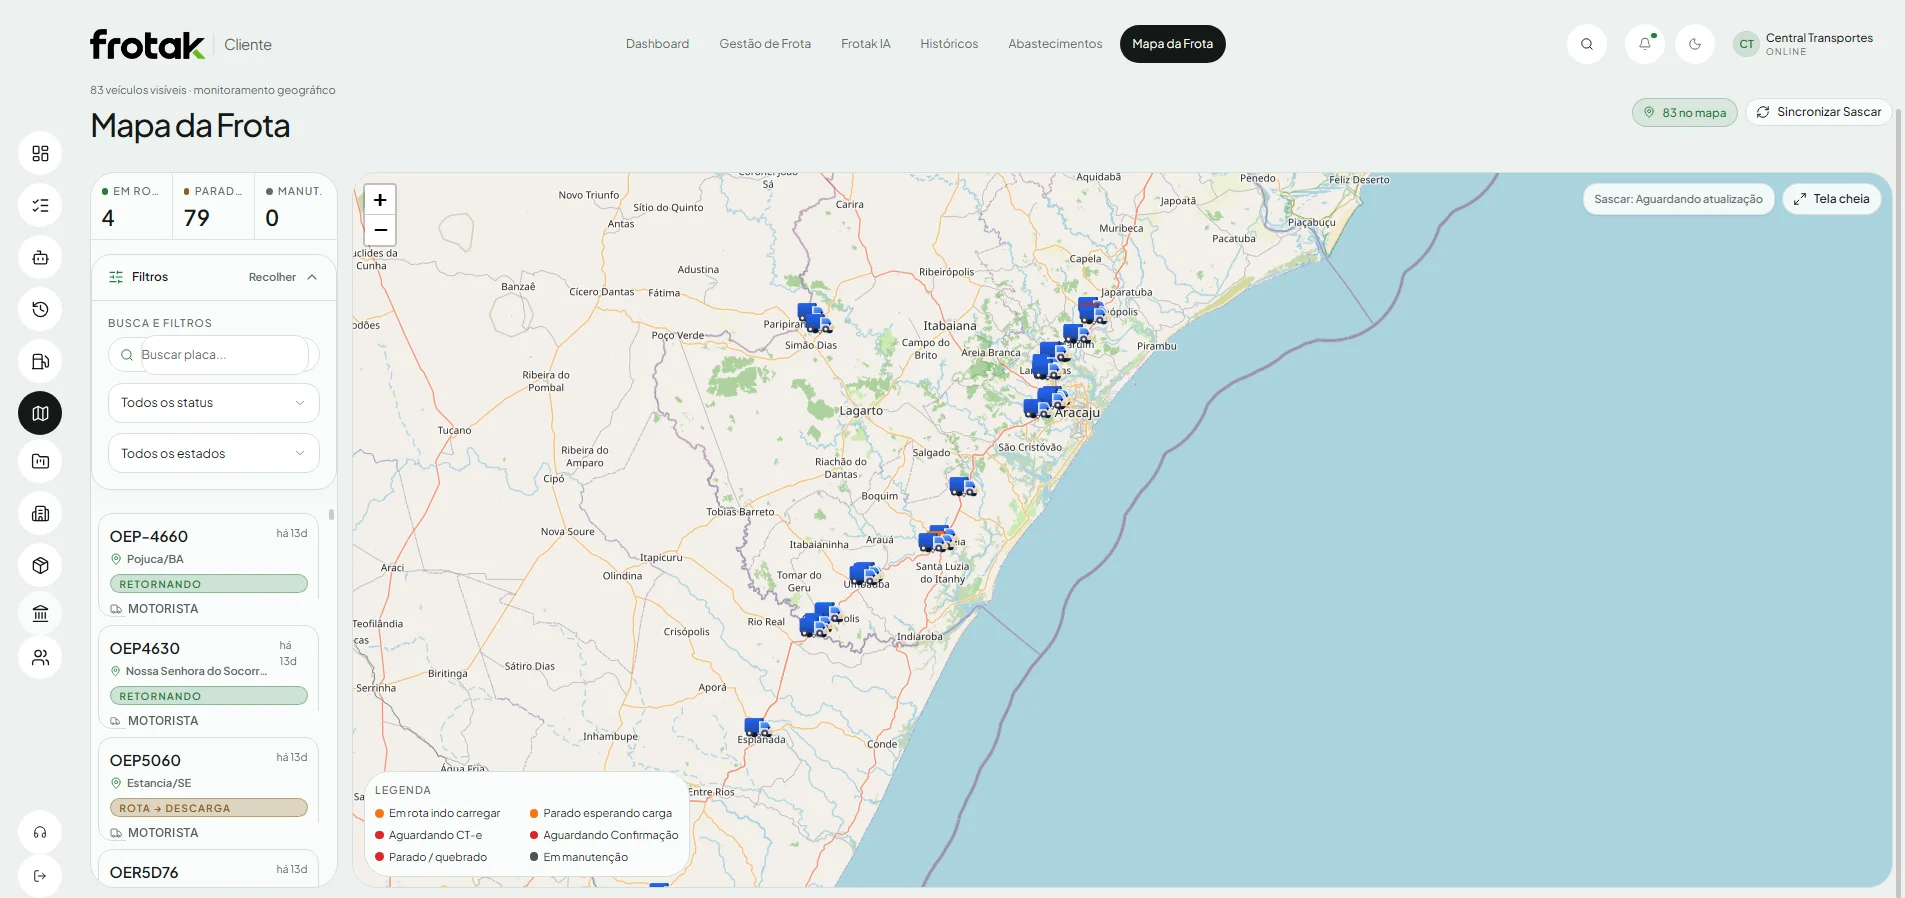Click the Em Rota status counter
This screenshot has width=1905, height=898.
(x=132, y=207)
